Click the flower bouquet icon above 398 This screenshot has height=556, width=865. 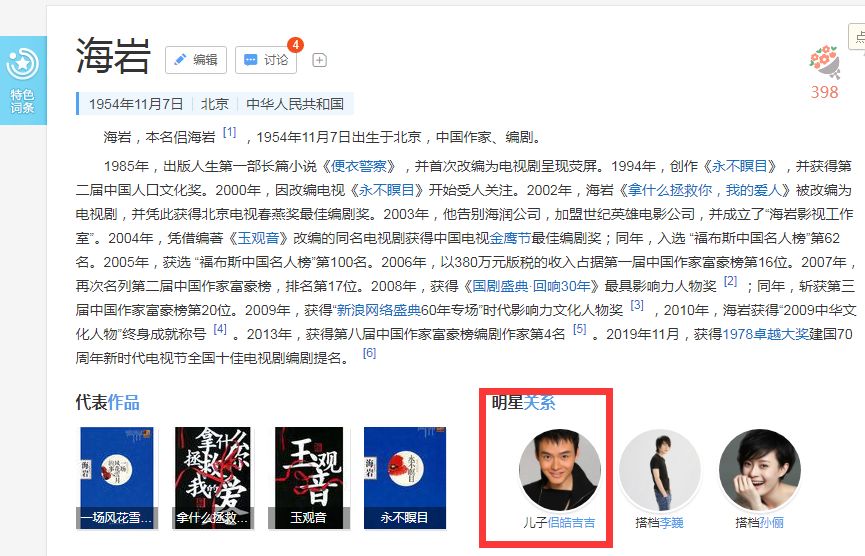pos(825,62)
